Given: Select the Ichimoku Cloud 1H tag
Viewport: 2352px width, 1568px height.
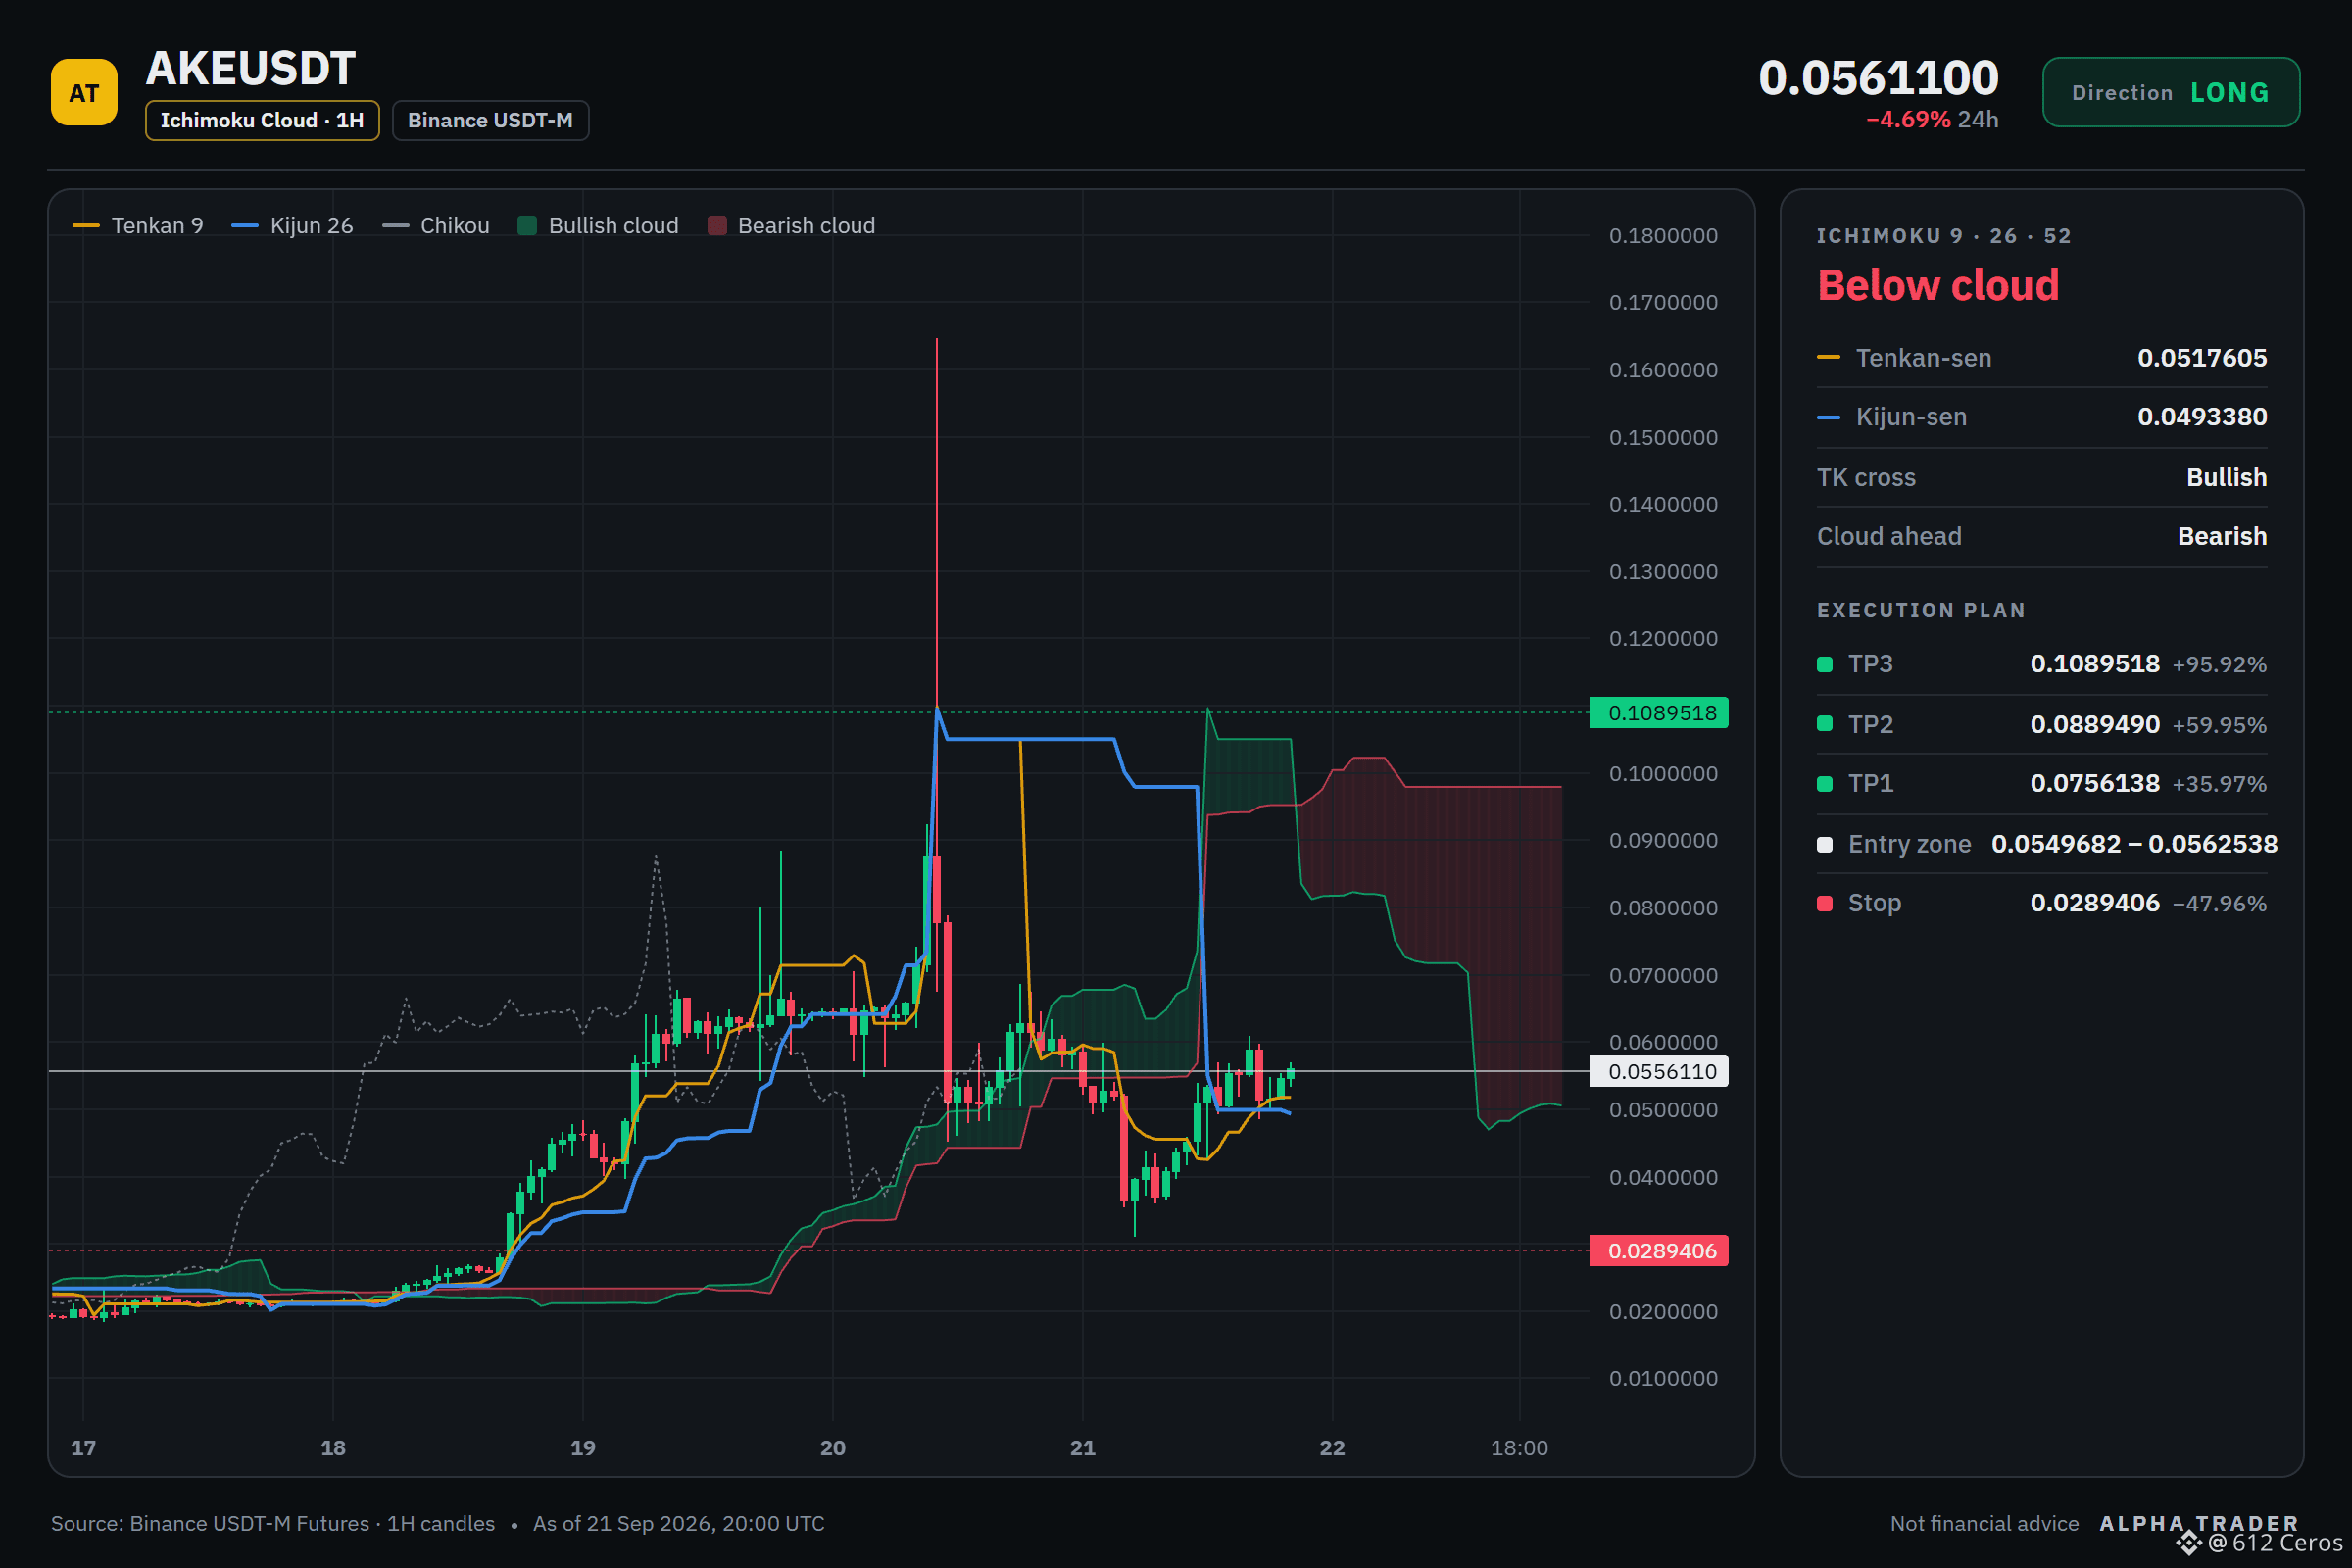Looking at the screenshot, I should click(x=262, y=120).
